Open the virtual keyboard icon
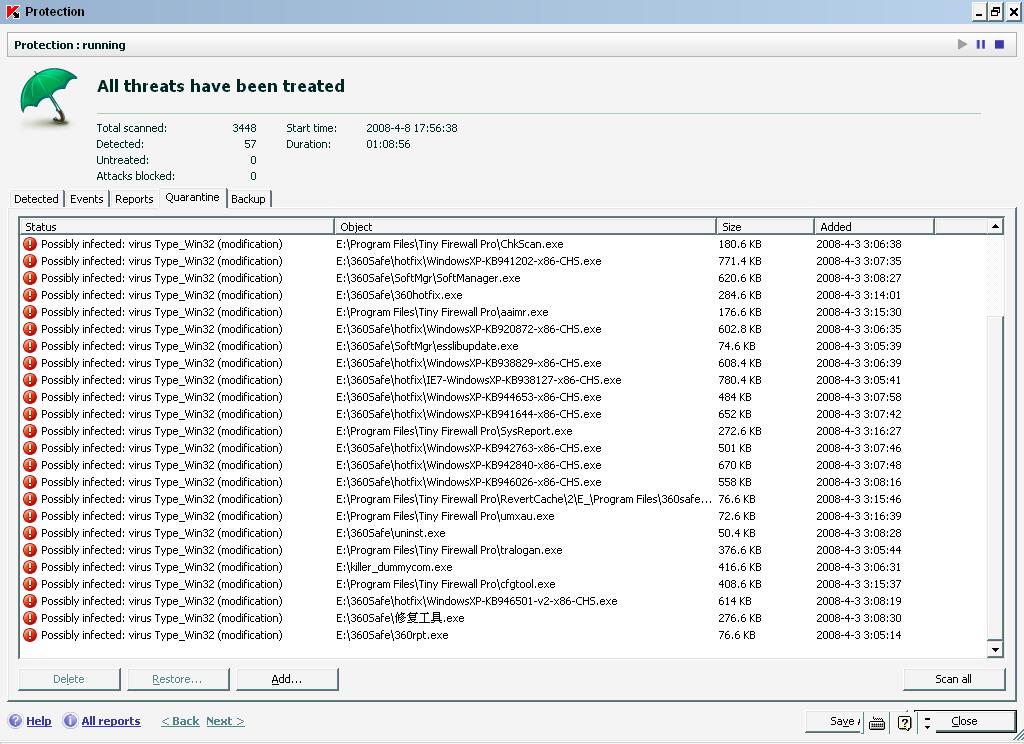The height and width of the screenshot is (744, 1024). (x=877, y=722)
